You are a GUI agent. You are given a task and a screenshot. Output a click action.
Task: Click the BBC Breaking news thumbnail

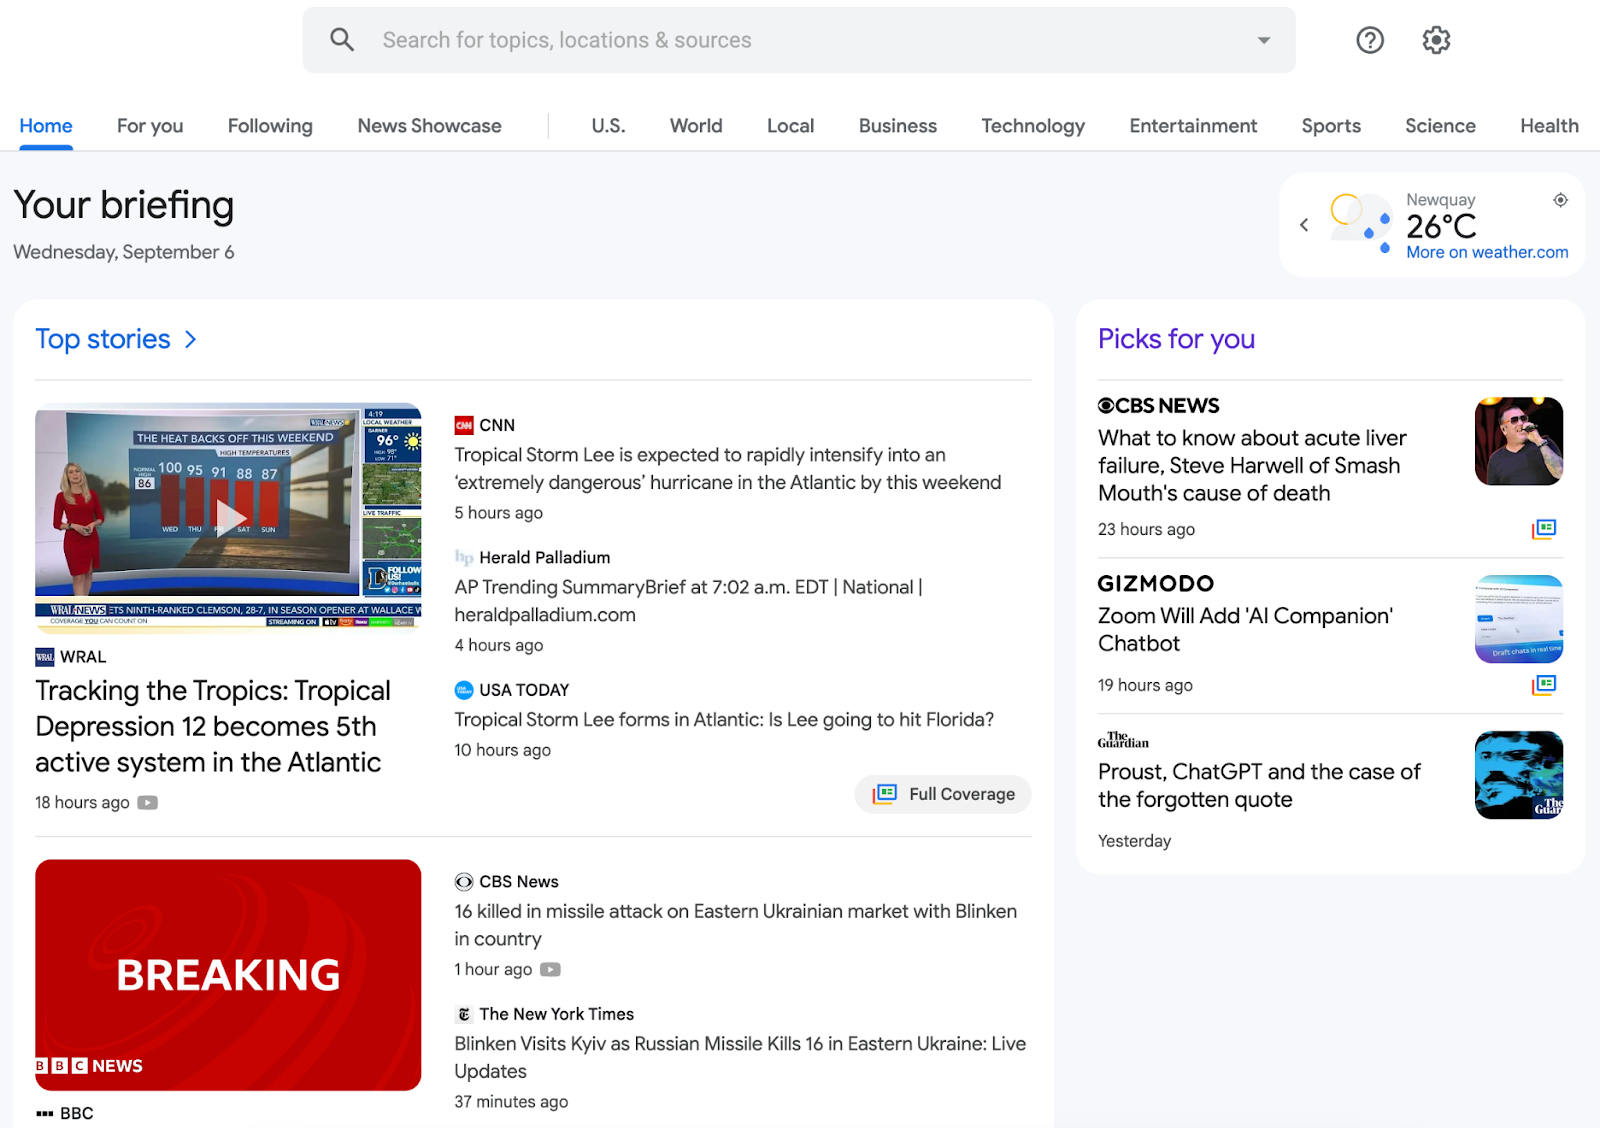(228, 975)
